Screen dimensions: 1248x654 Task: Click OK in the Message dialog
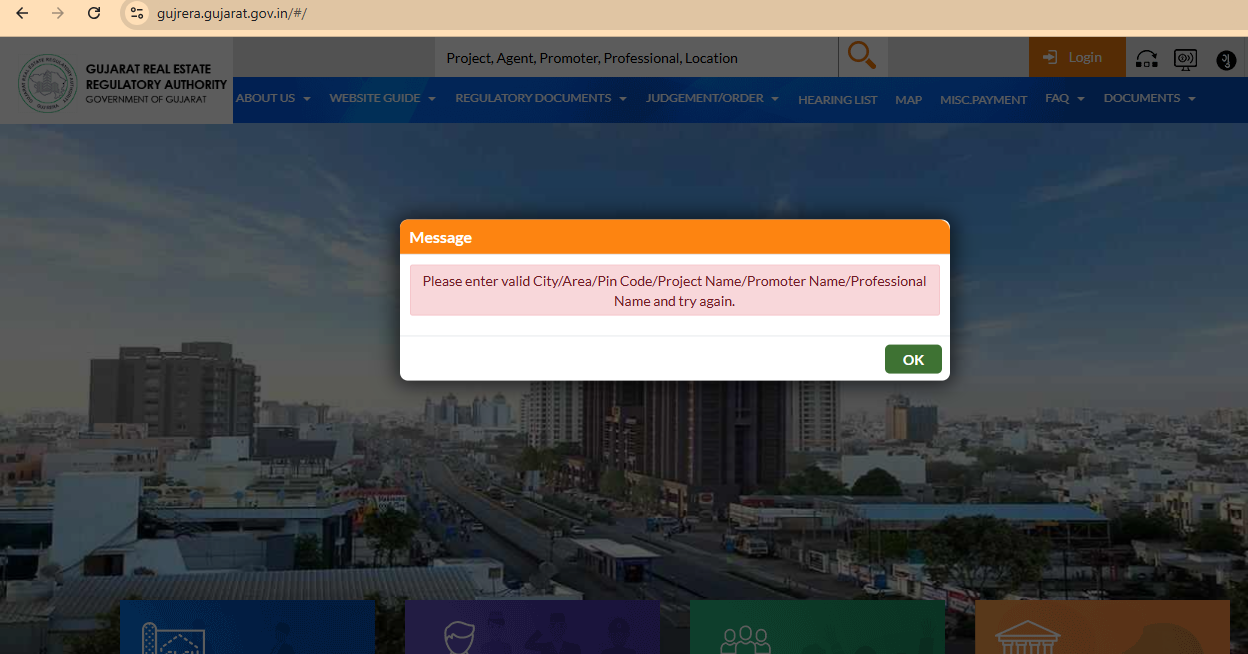click(x=913, y=359)
